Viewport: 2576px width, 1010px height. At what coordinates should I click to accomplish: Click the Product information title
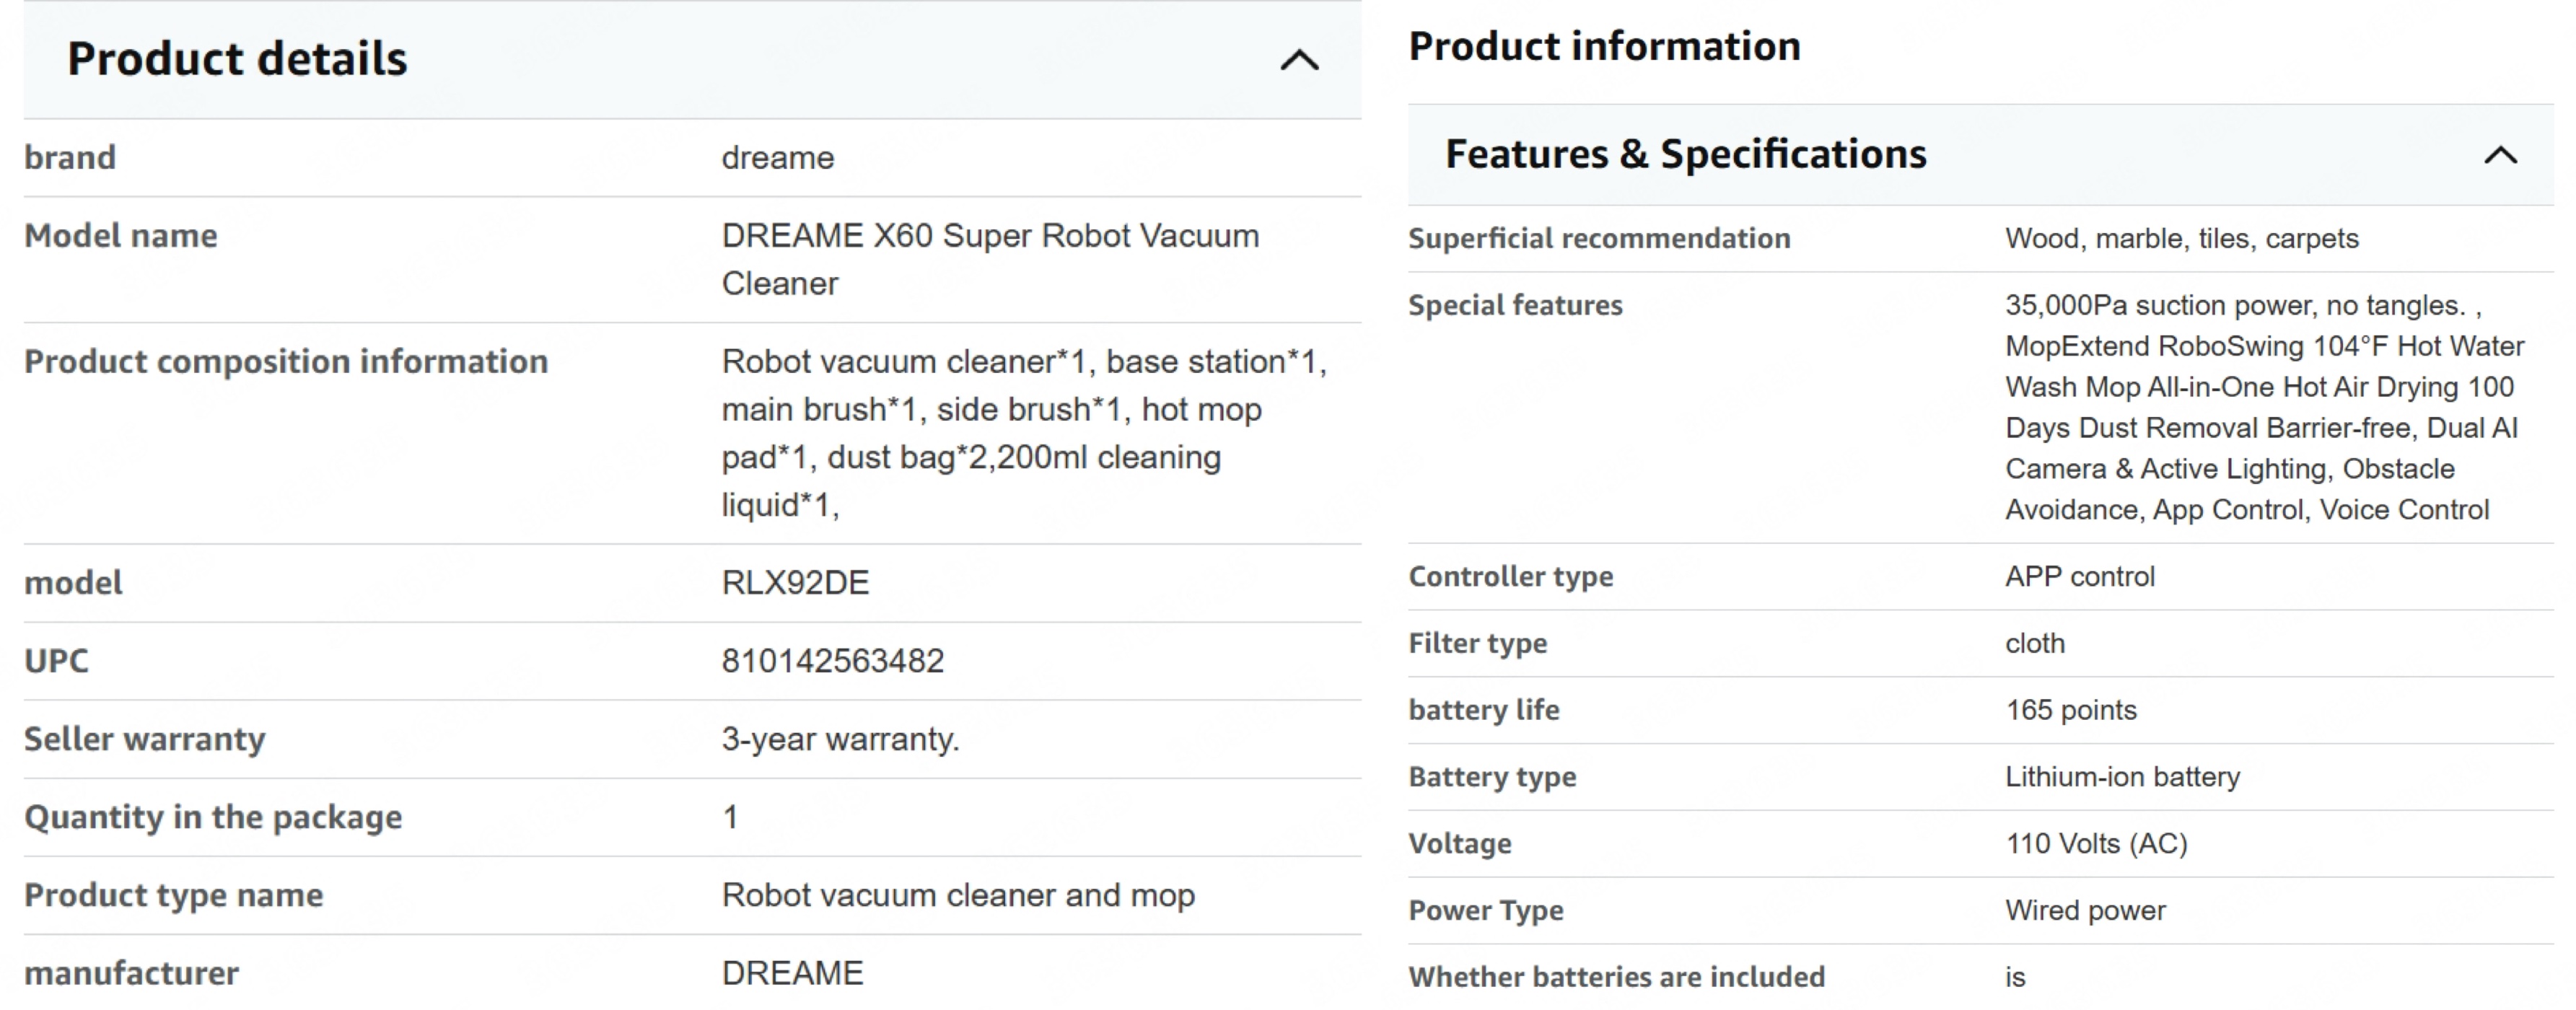click(x=1605, y=46)
